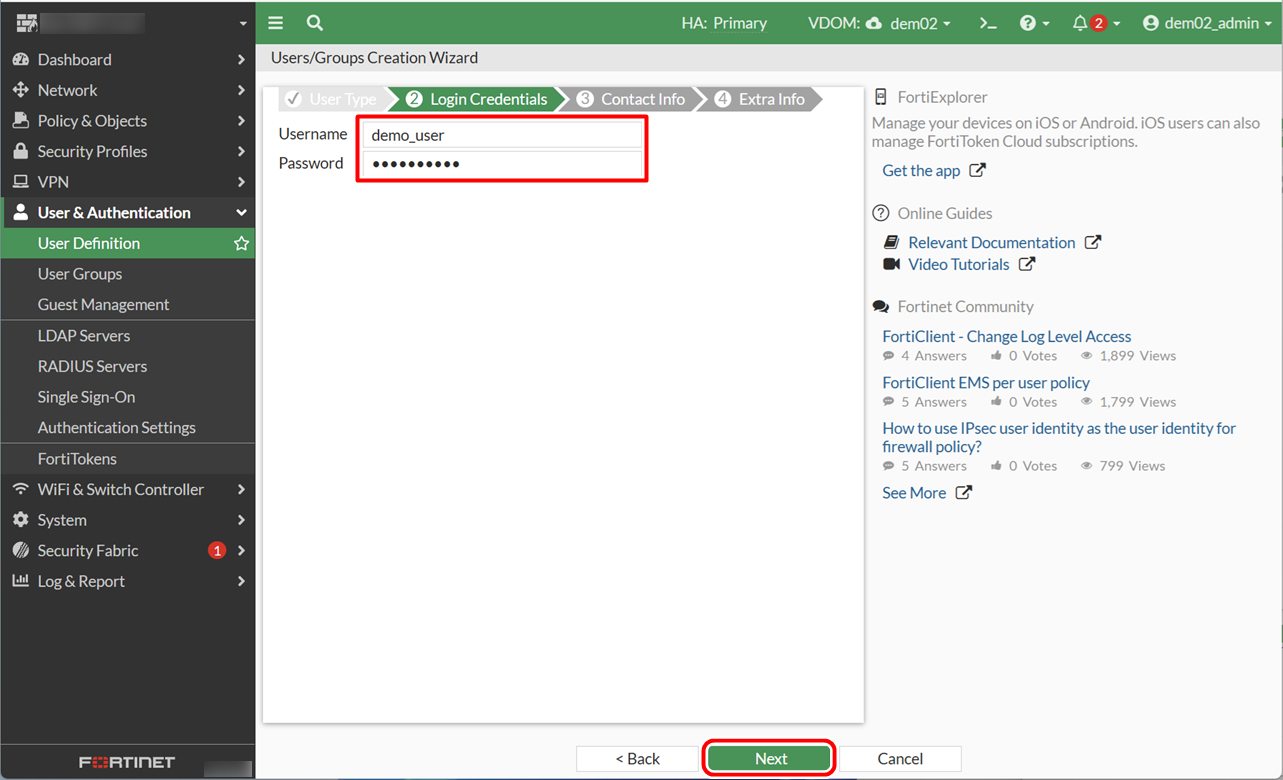Select the Extra Info wizard step
This screenshot has height=780, width=1283.
(761, 99)
